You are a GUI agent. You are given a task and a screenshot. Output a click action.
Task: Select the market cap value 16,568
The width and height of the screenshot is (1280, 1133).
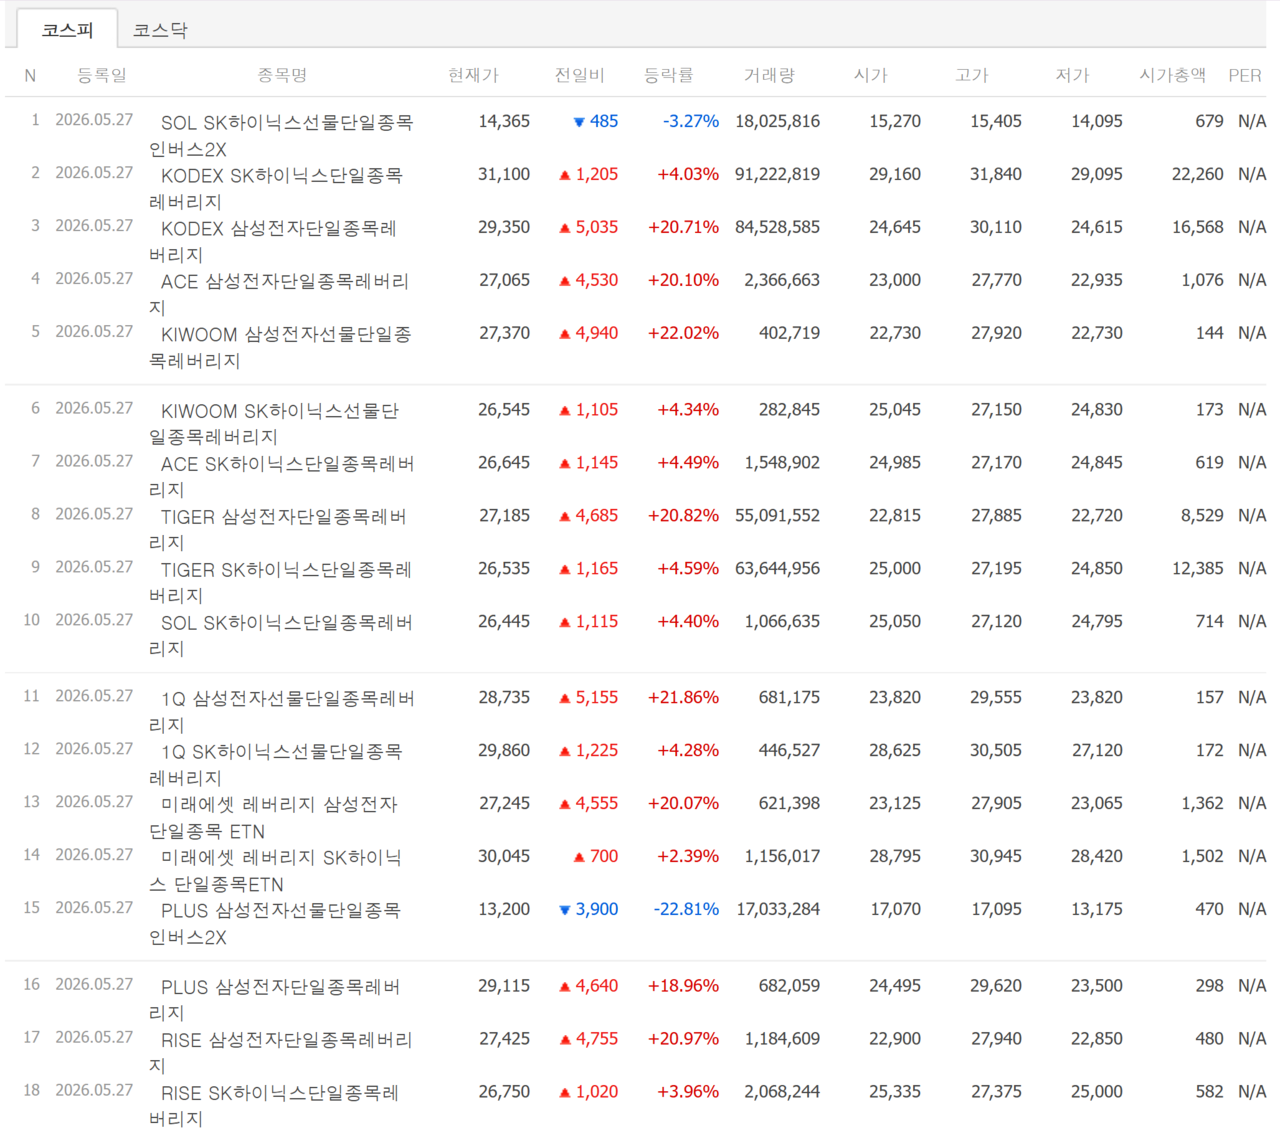1198,227
